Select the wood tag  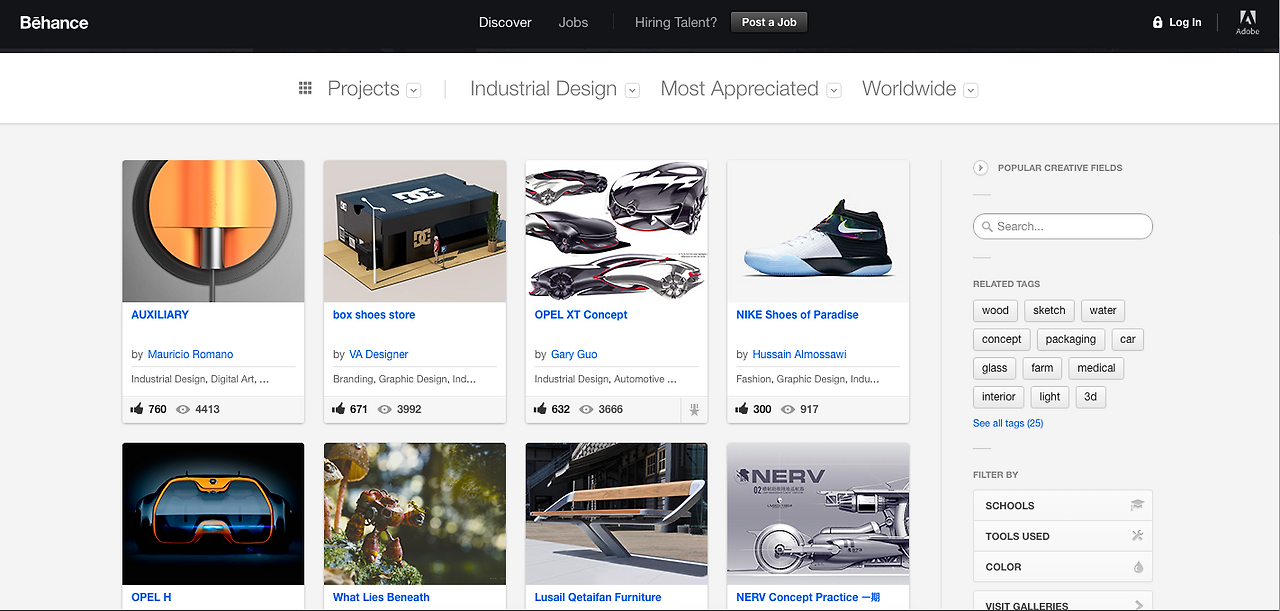pos(995,310)
